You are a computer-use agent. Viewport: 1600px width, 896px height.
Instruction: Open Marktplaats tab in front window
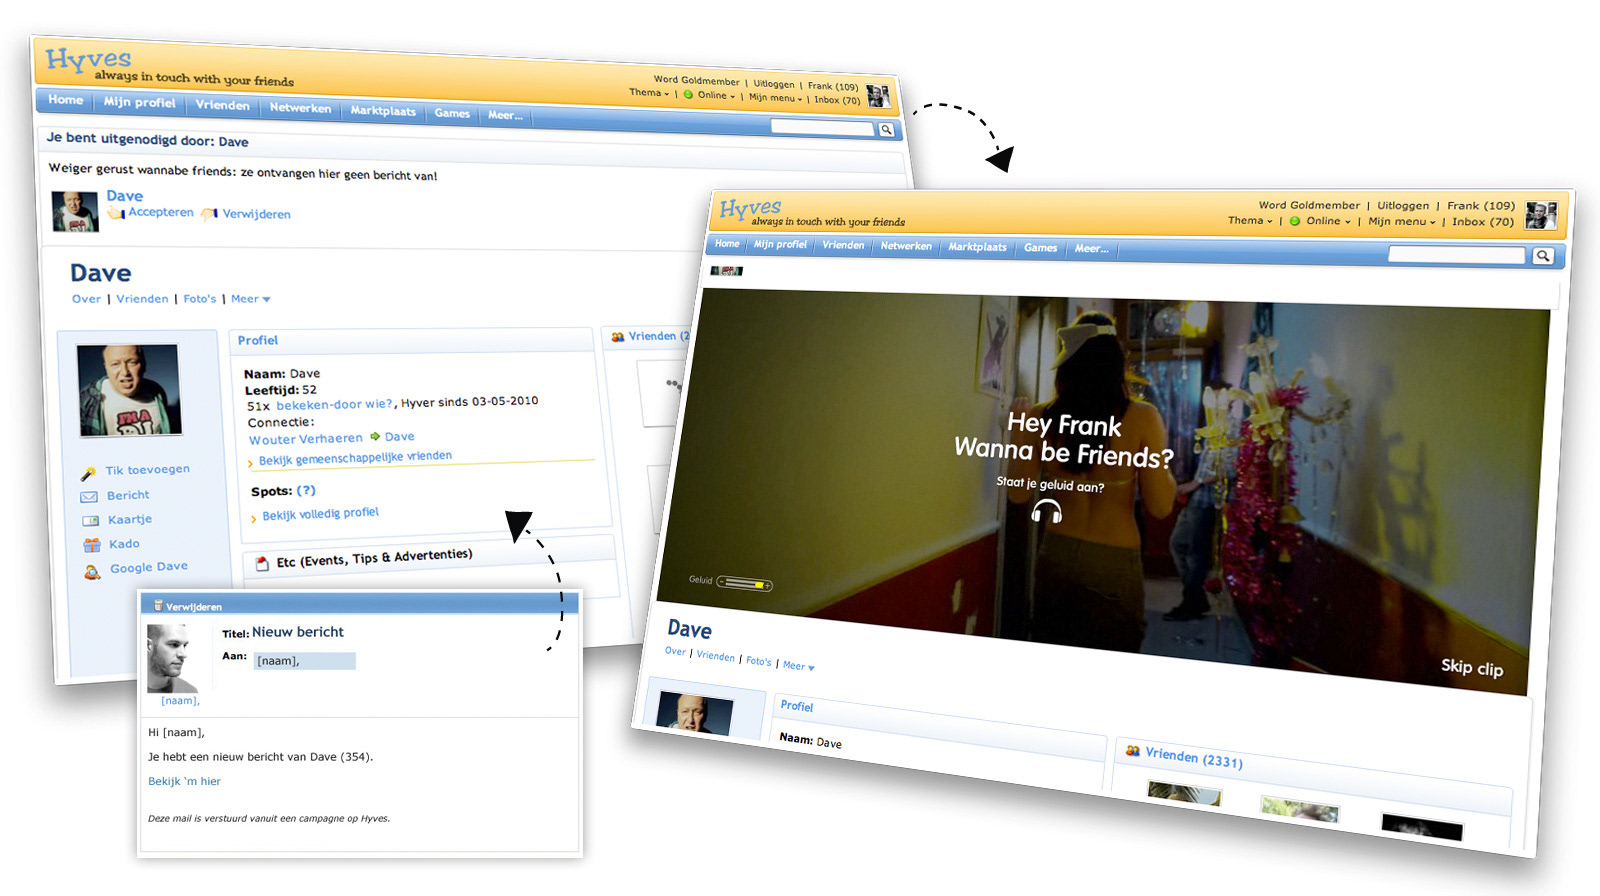click(977, 247)
